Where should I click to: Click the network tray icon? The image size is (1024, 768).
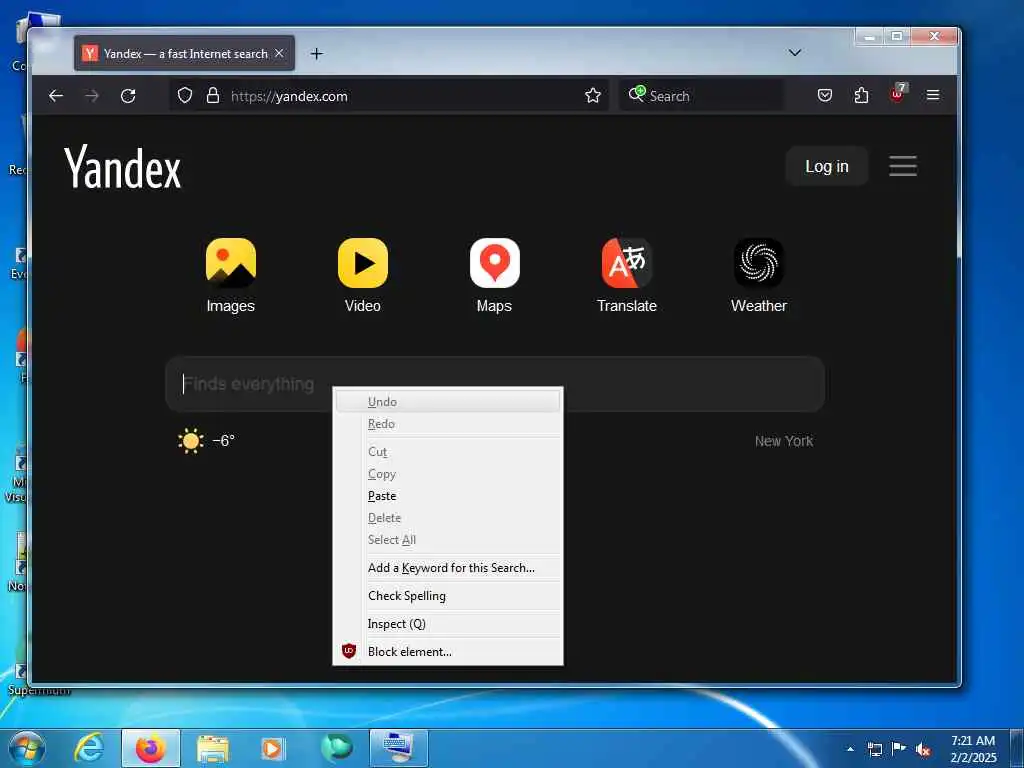[x=874, y=749]
